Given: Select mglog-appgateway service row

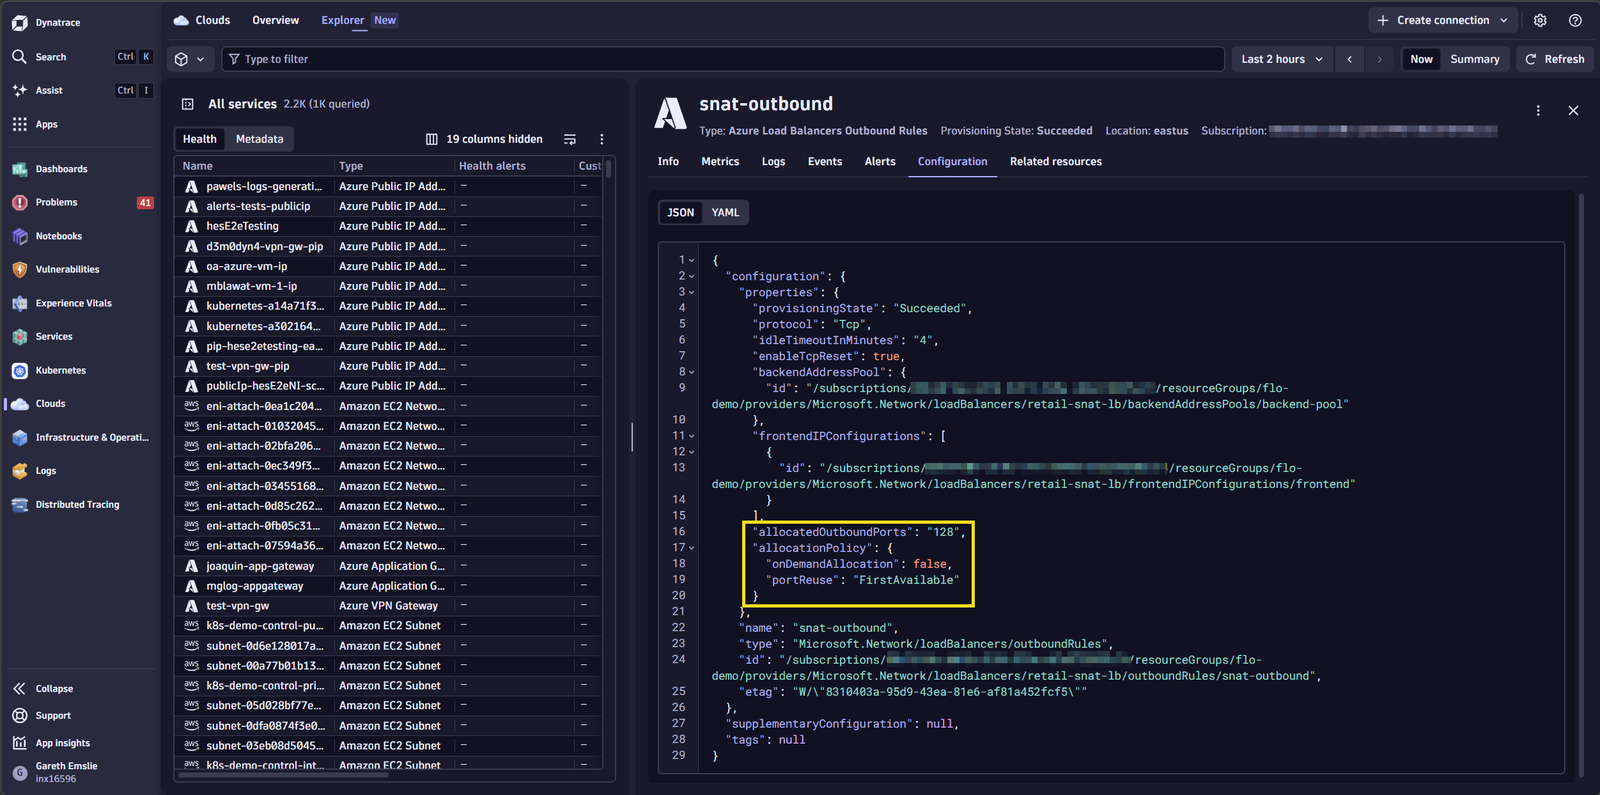Looking at the screenshot, I should tap(389, 586).
